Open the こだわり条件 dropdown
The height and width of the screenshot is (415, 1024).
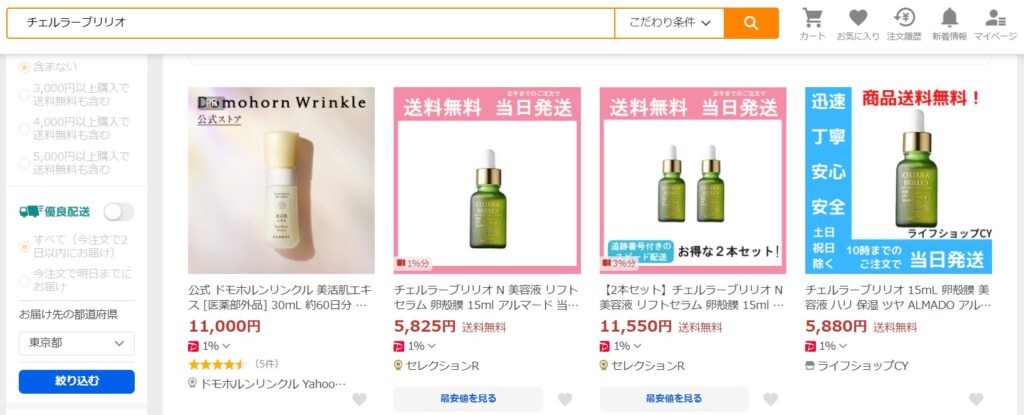click(669, 24)
